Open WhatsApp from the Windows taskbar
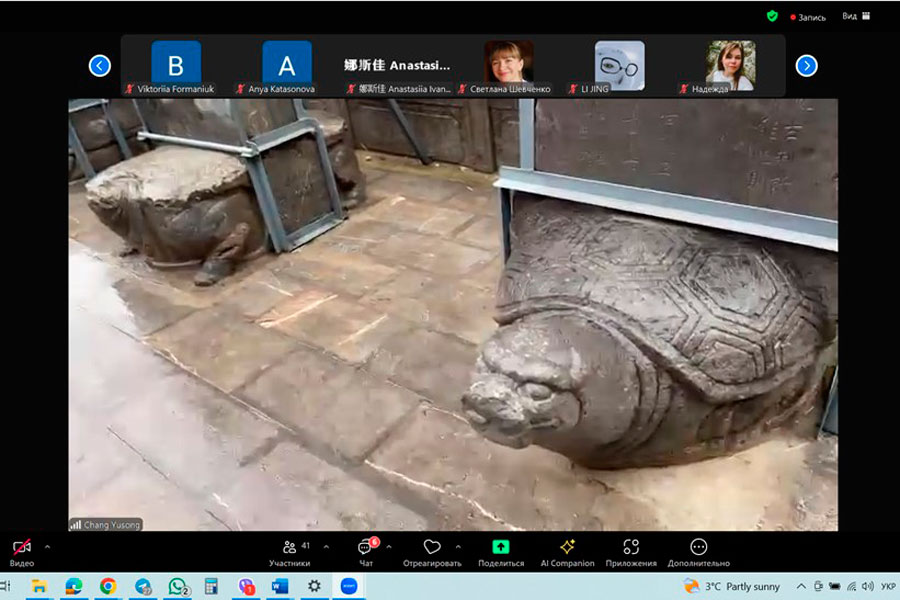This screenshot has width=900, height=600. click(178, 586)
